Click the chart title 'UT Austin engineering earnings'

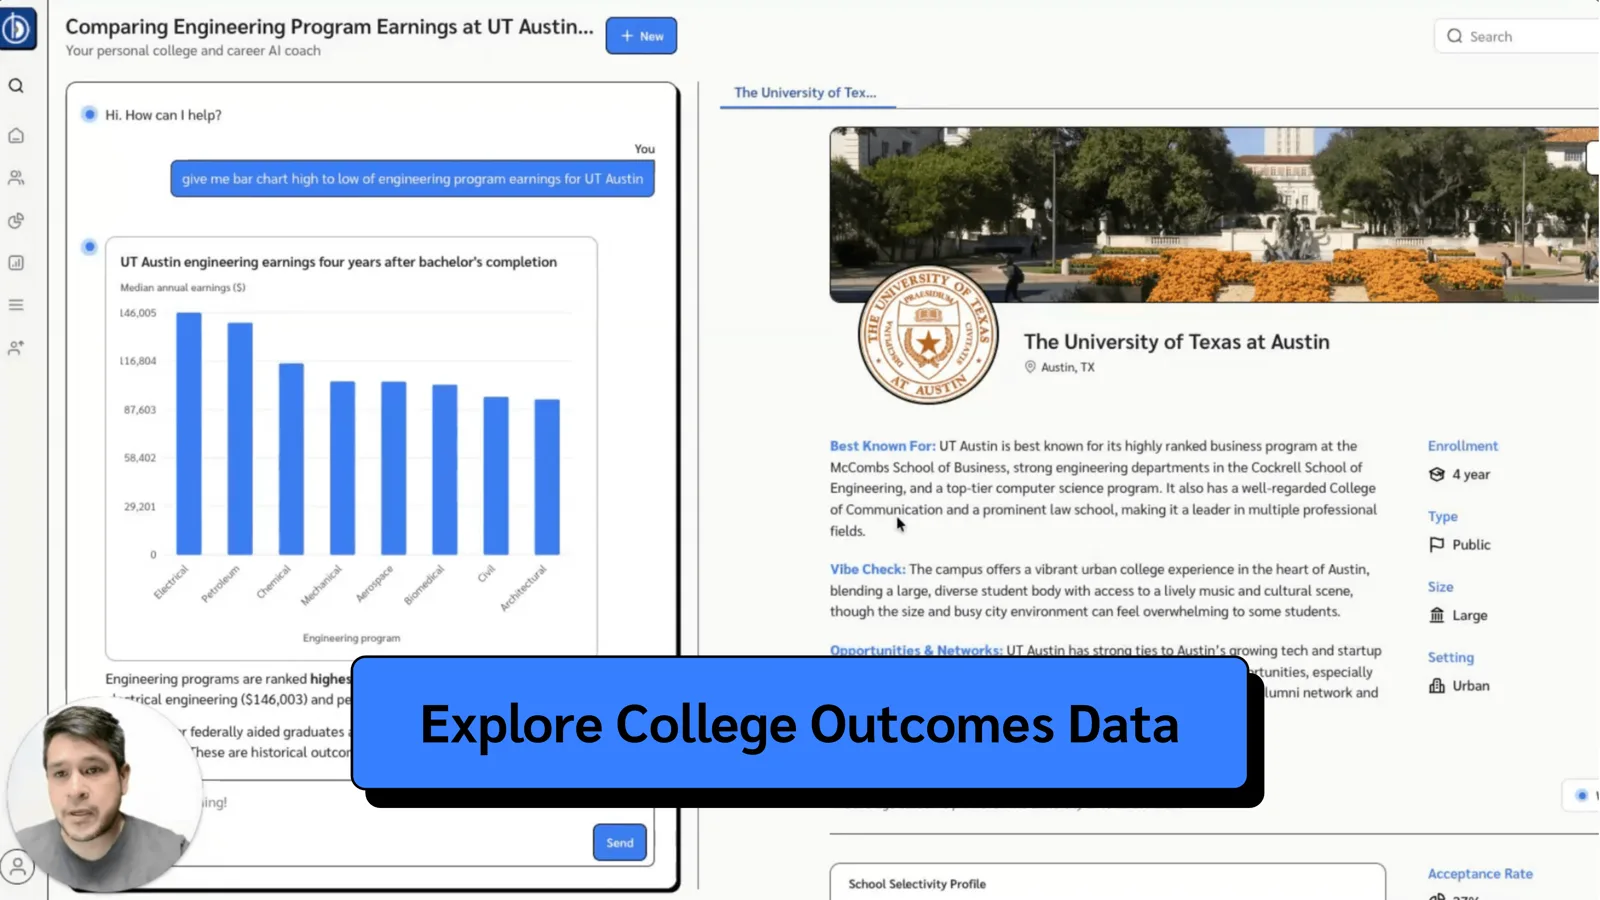tap(338, 262)
